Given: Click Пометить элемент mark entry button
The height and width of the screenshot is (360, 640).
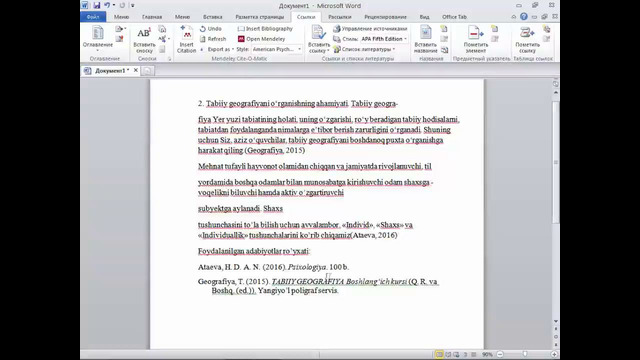Looking at the screenshot, I should (x=476, y=40).
